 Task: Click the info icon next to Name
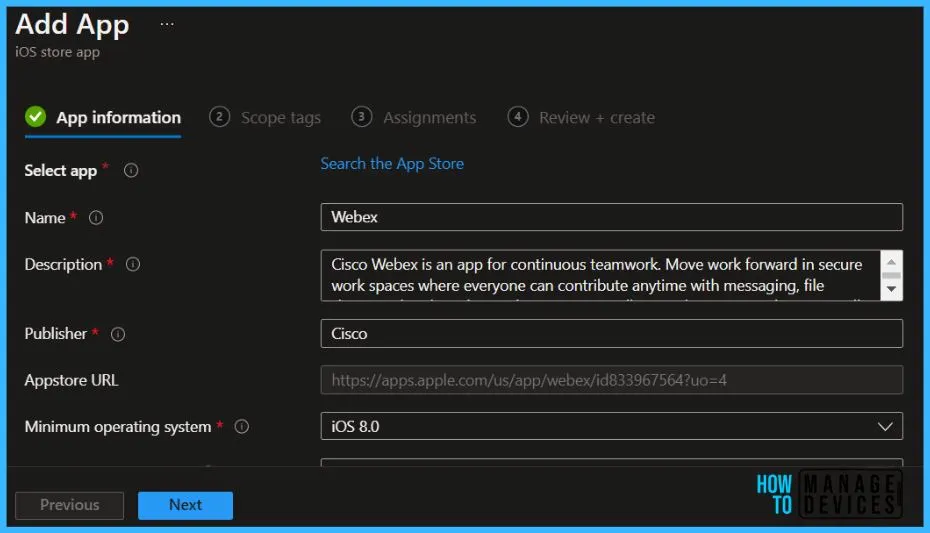96,218
